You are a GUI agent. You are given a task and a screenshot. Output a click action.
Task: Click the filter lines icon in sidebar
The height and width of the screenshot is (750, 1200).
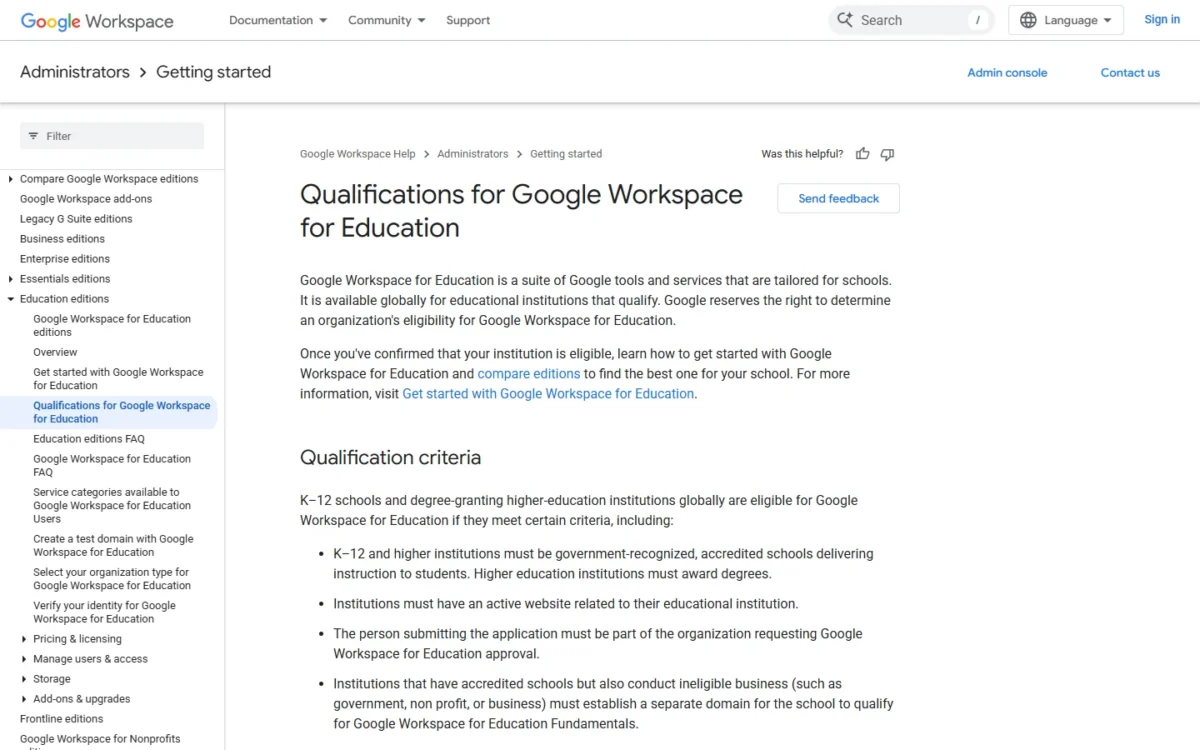pyautogui.click(x=33, y=136)
